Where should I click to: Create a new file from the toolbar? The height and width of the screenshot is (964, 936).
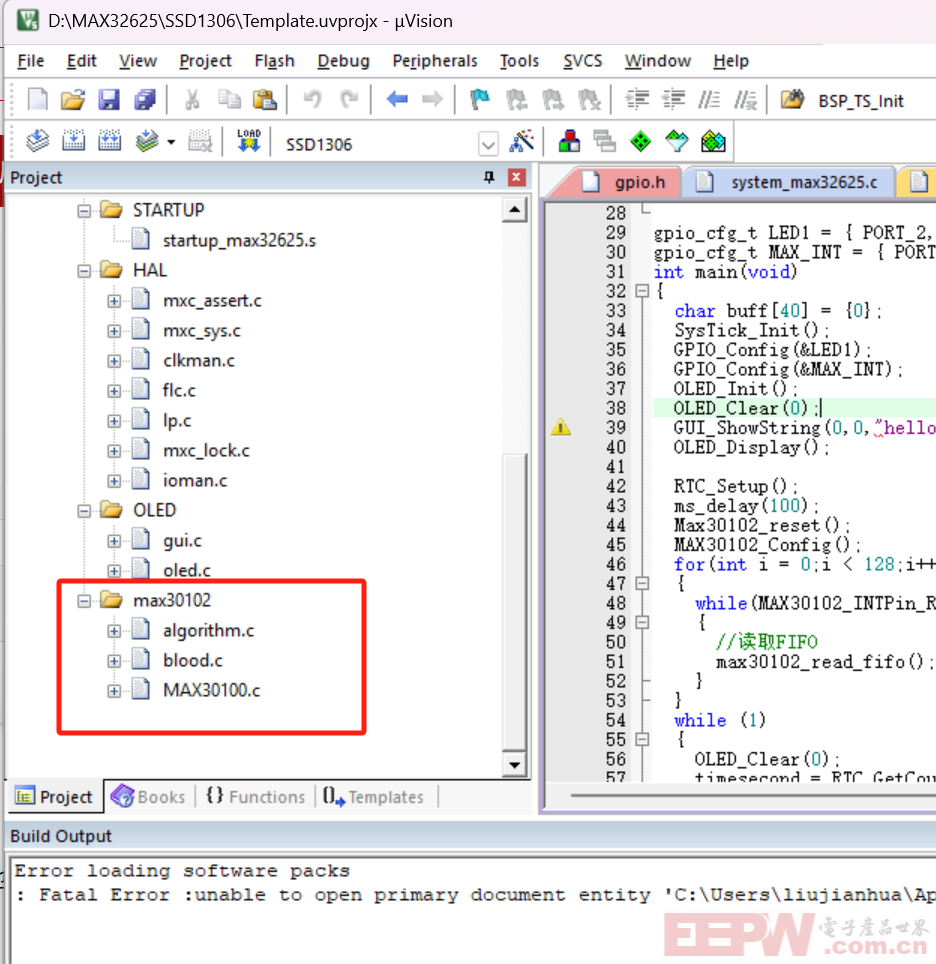pos(38,99)
